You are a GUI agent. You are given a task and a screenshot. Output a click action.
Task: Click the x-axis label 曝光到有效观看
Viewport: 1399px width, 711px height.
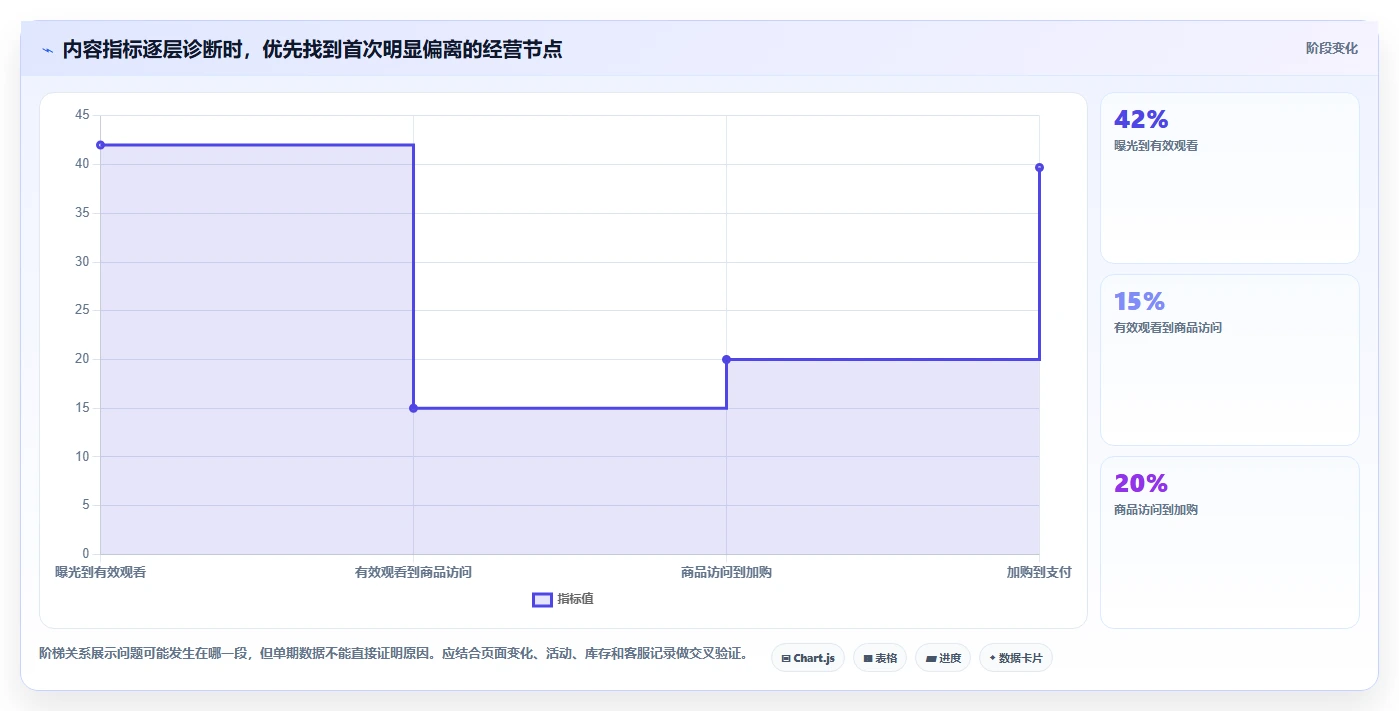tap(100, 572)
